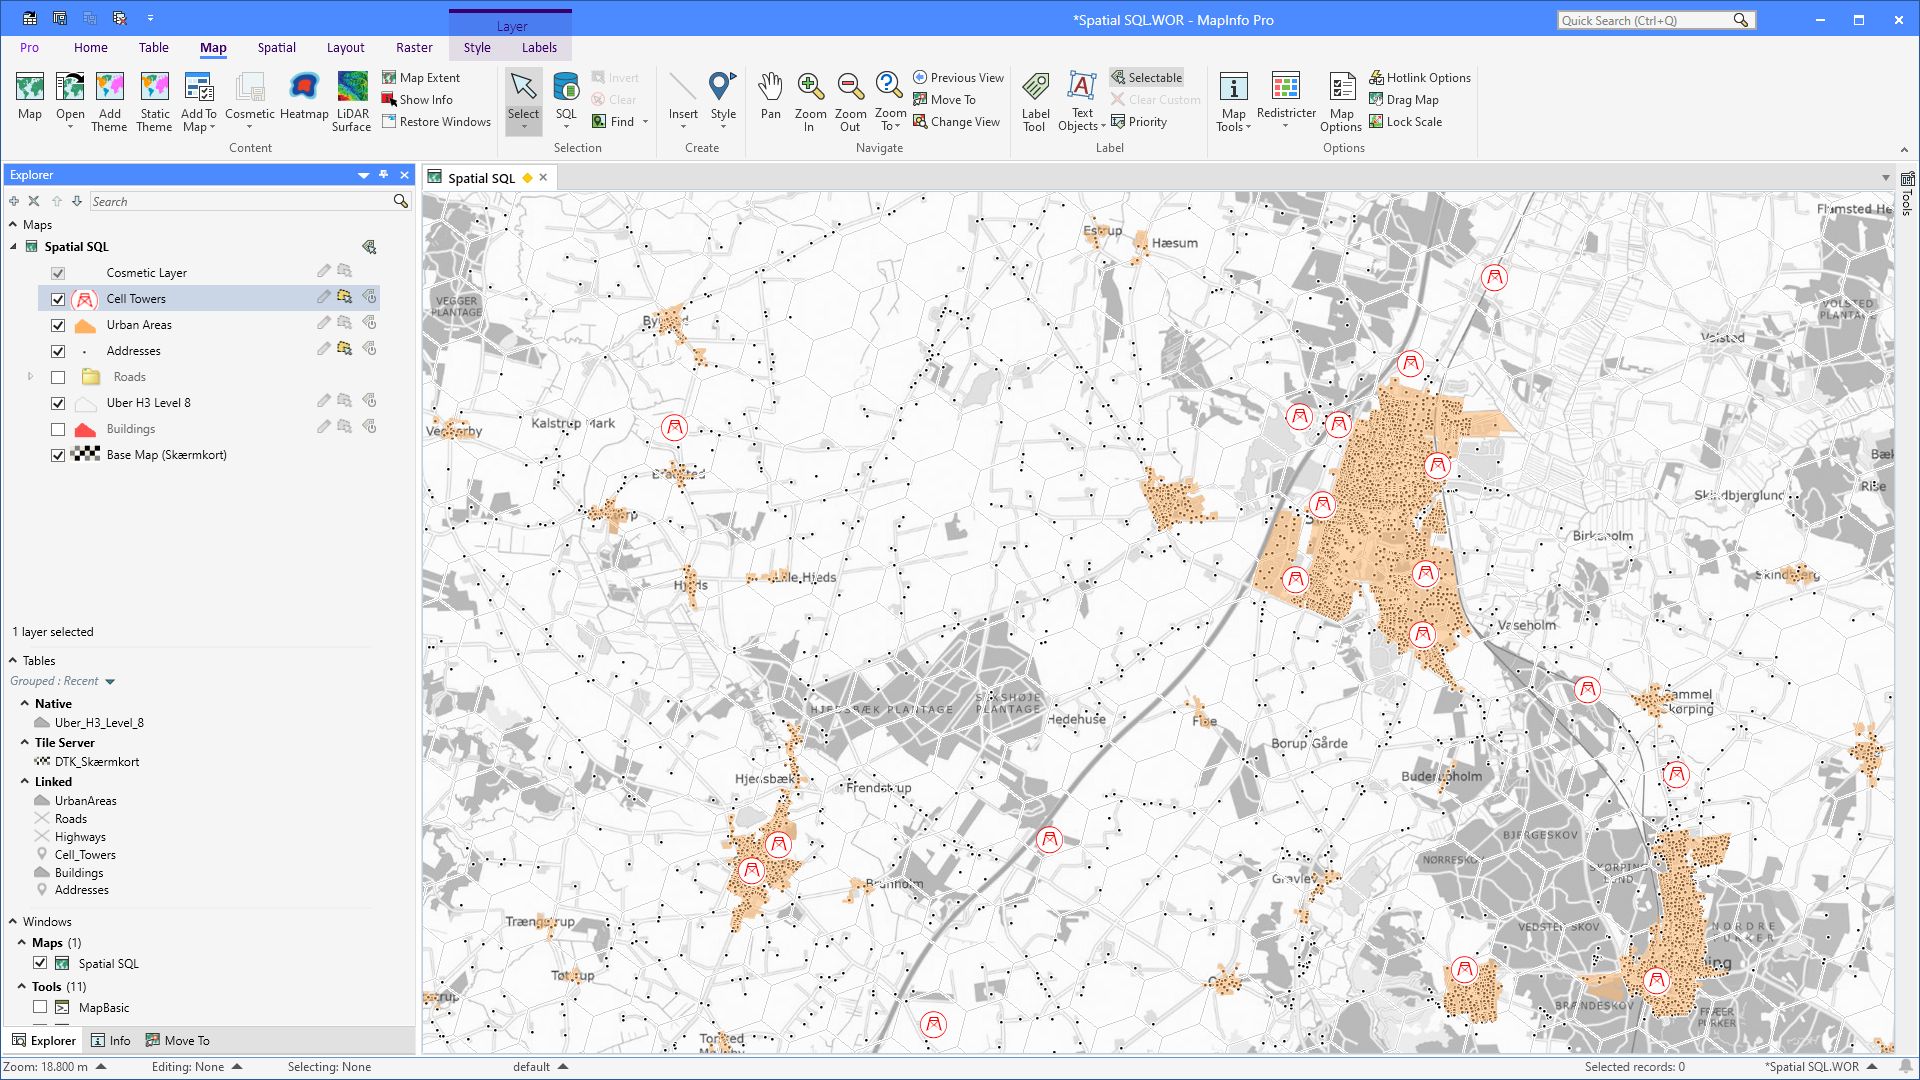Click the Hotlink Options button
Image resolution: width=1920 pixels, height=1080 pixels.
click(x=1420, y=78)
